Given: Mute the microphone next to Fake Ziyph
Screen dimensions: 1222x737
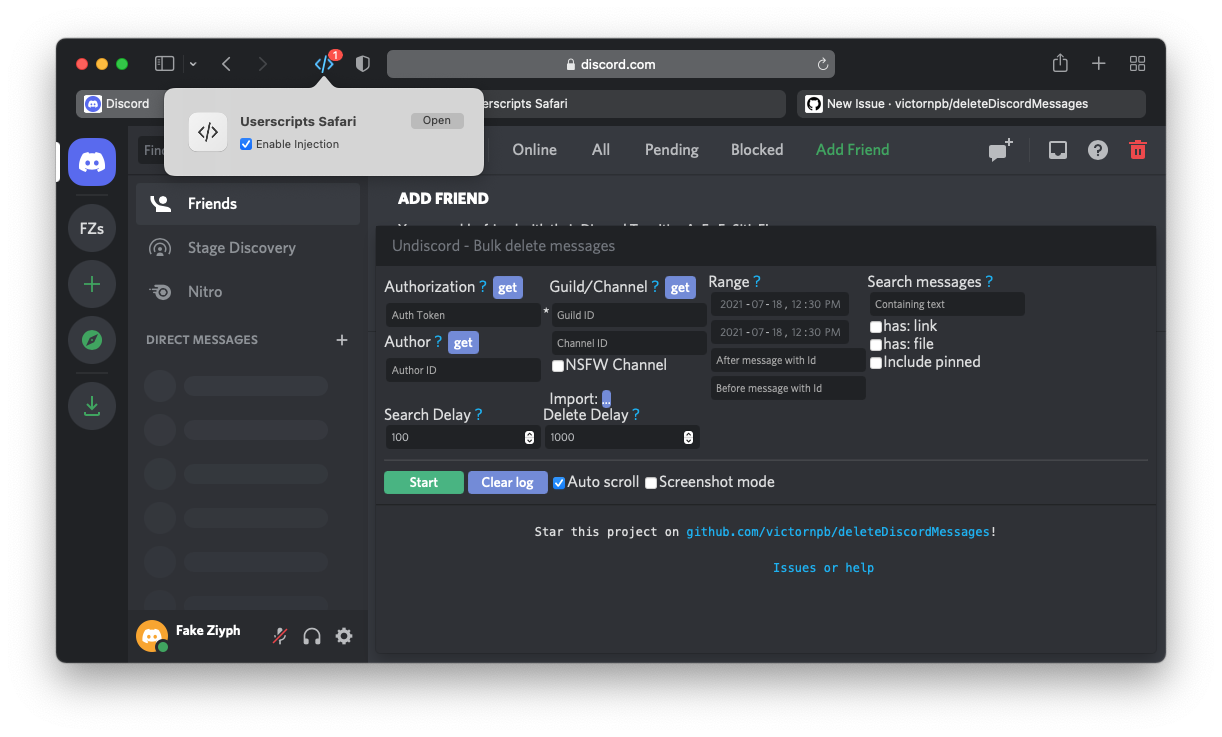Looking at the screenshot, I should coord(279,636).
